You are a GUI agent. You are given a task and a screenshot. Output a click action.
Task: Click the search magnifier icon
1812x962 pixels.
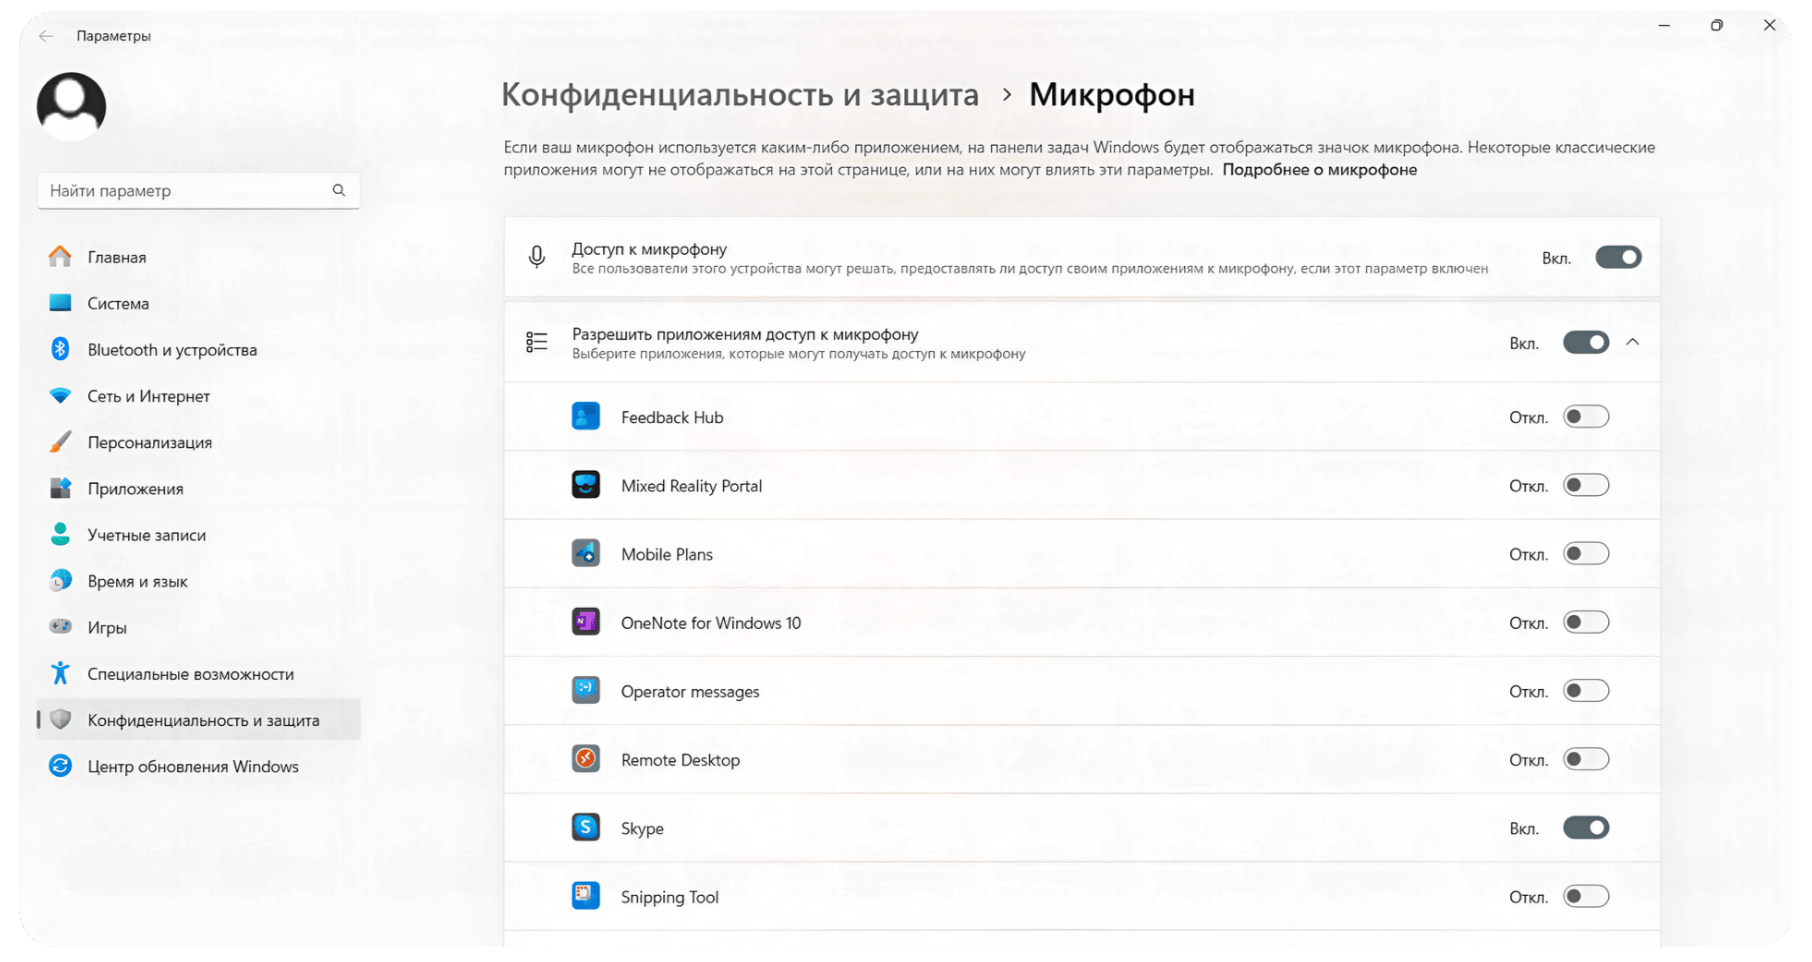(339, 190)
